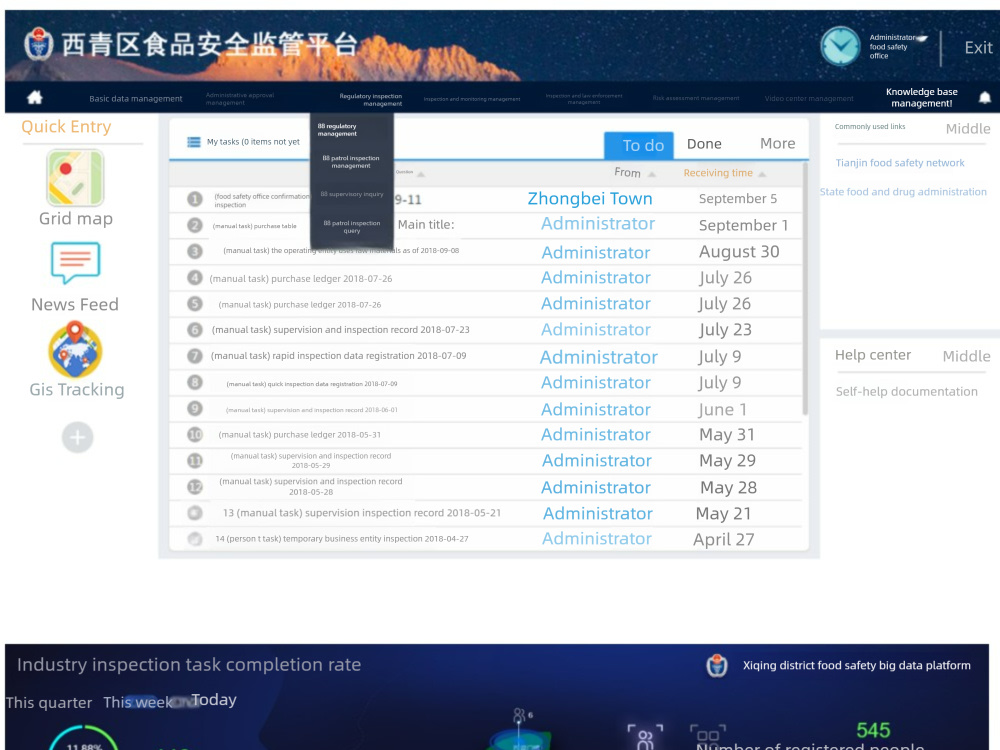Select Today completion rate tab
Viewport: 1000px width, 750px height.
214,700
